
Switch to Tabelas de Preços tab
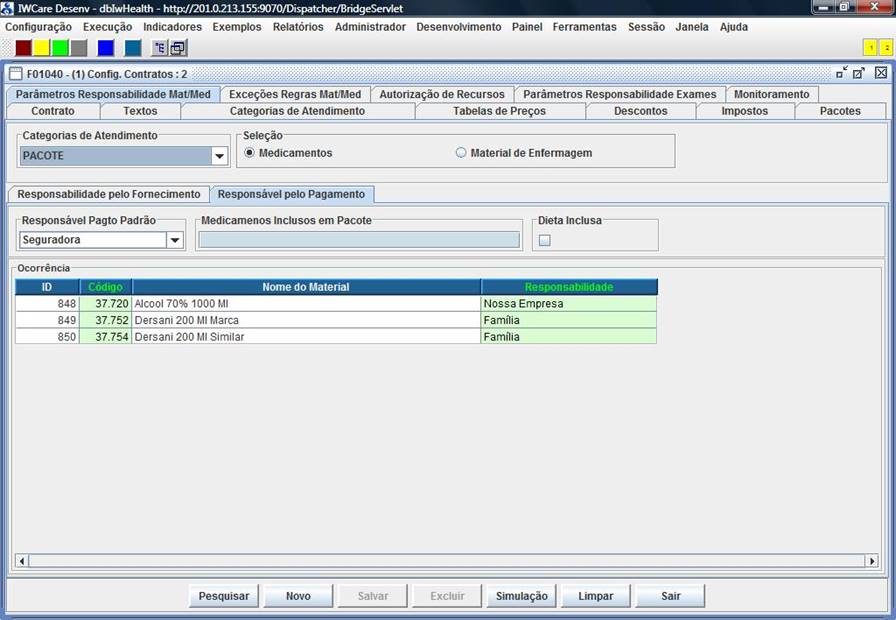499,111
